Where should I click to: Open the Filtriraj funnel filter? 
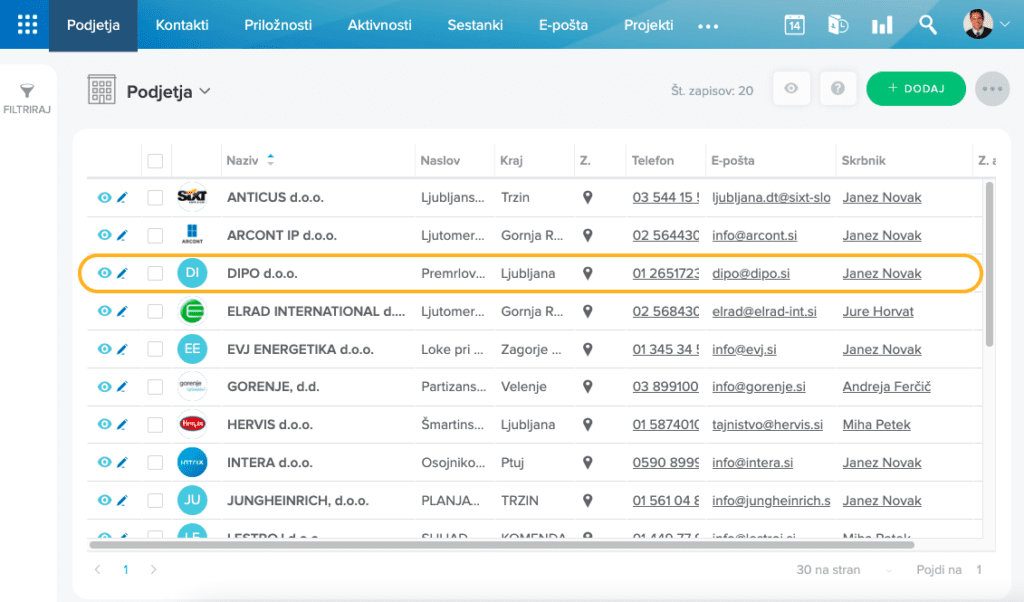coord(27,99)
